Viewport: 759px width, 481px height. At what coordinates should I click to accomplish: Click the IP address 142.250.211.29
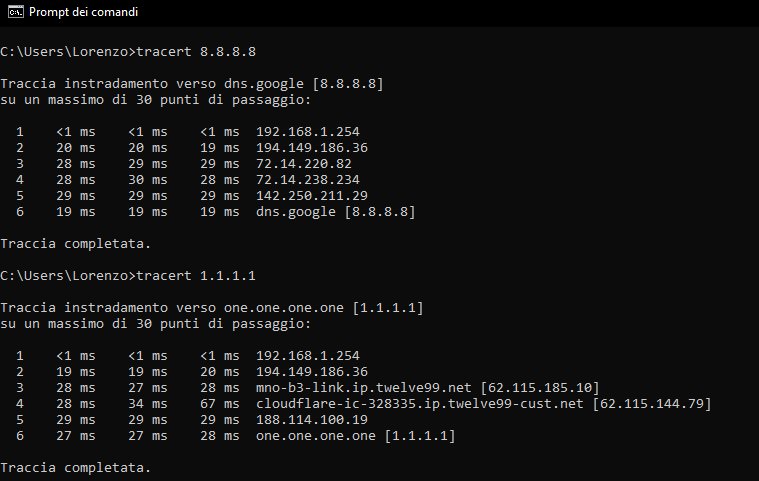coord(313,195)
